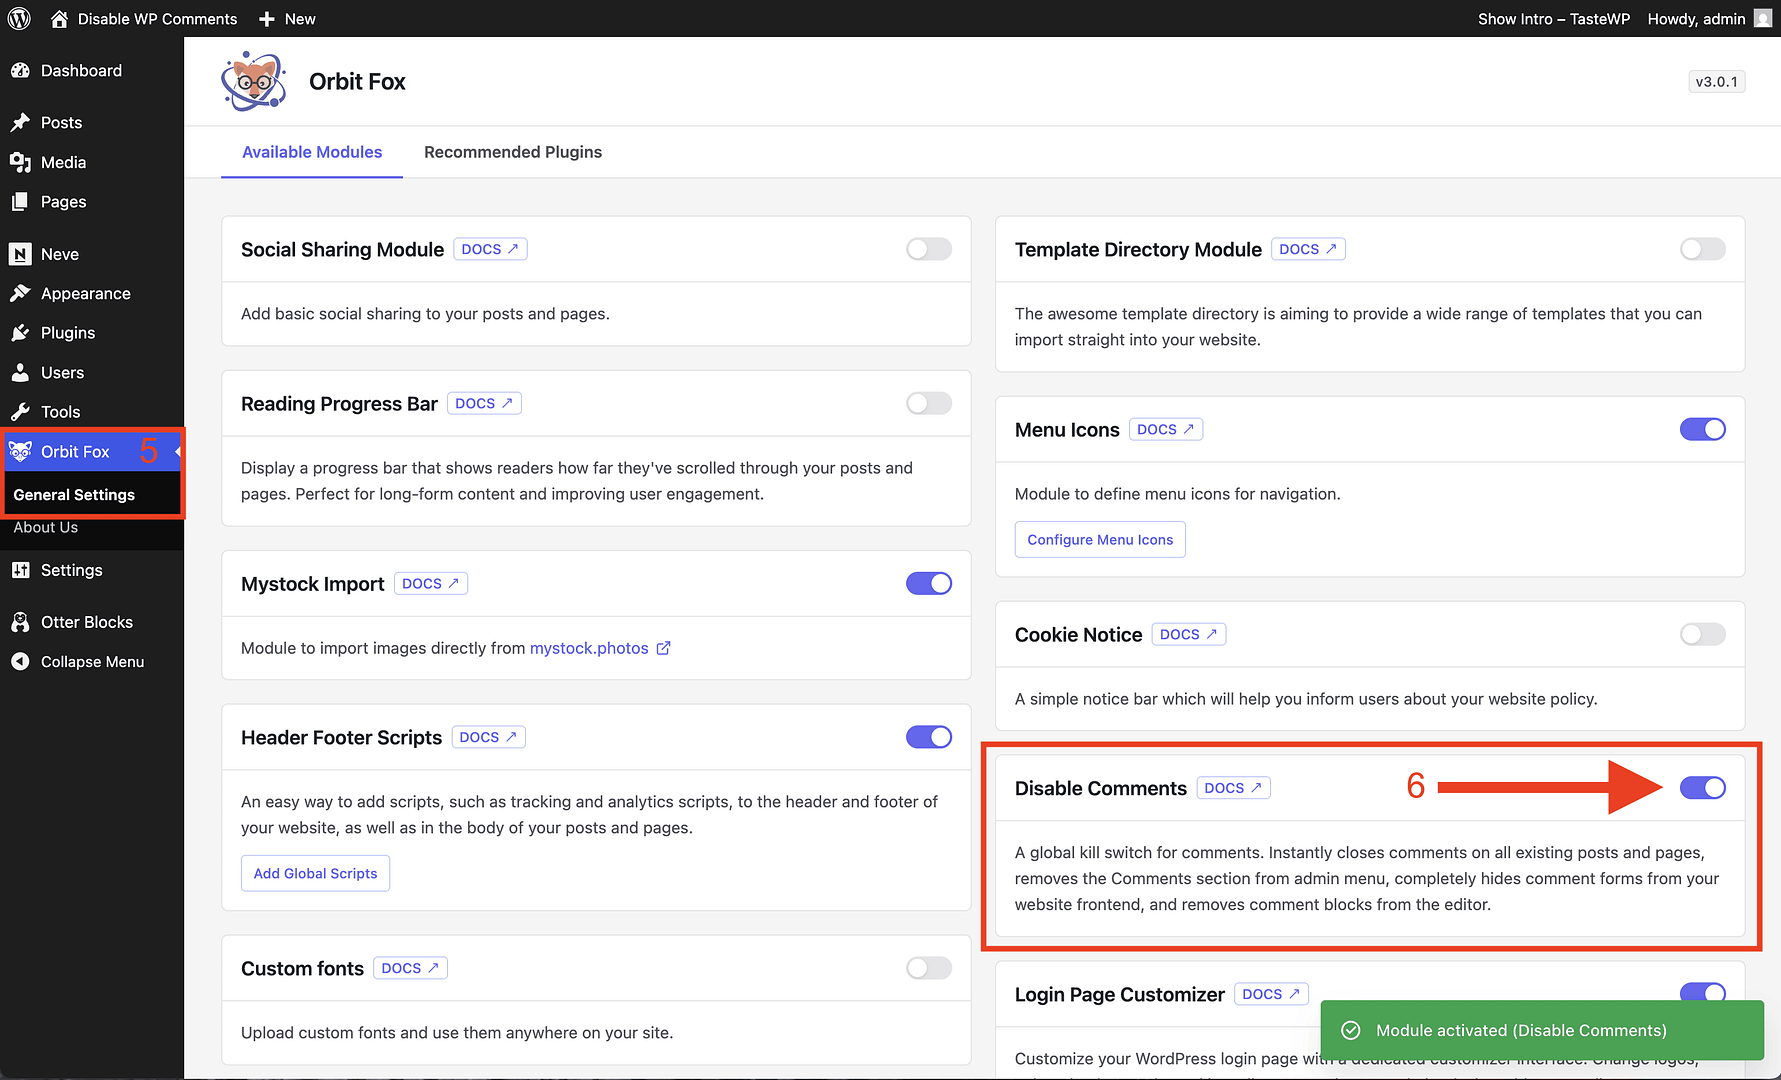Enable the Social Sharing Module toggle
Viewport: 1781px width, 1080px height.
[929, 249]
